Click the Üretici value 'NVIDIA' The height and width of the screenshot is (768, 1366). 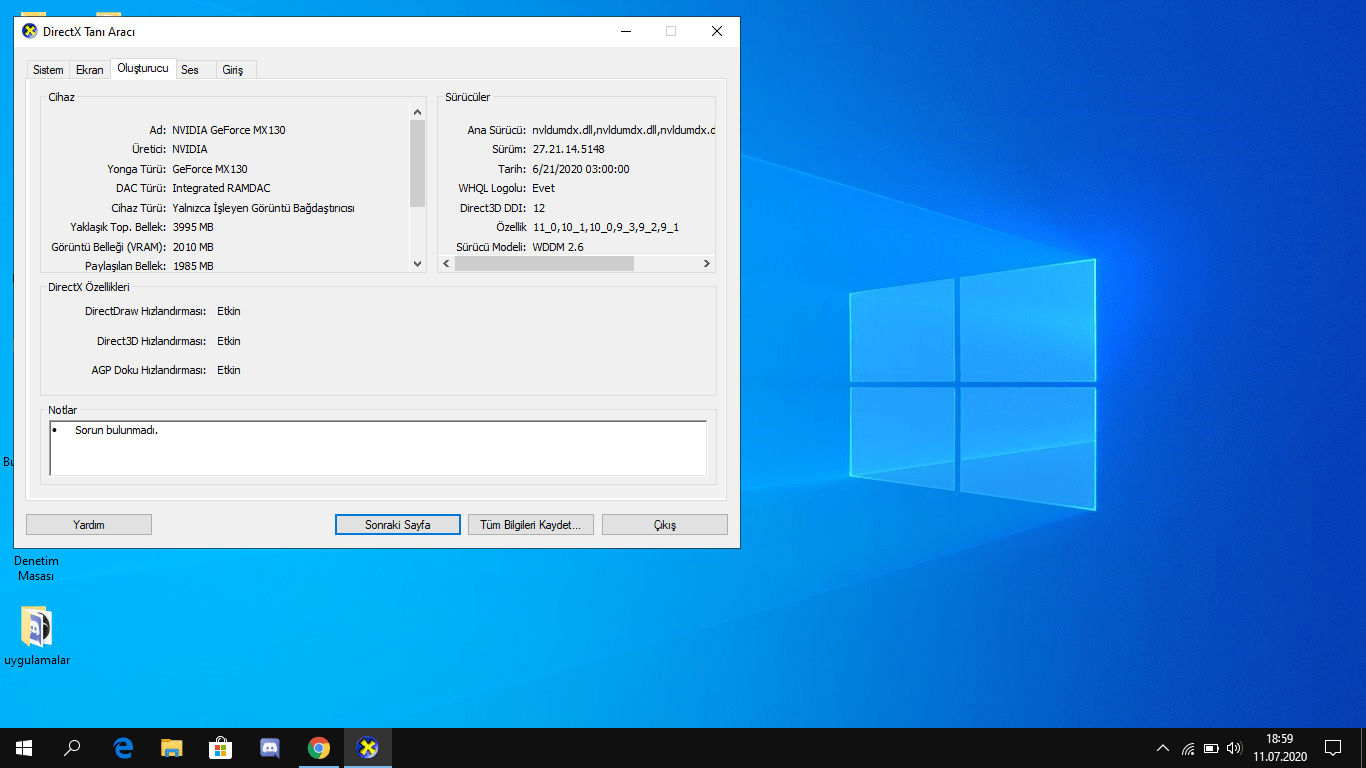190,149
